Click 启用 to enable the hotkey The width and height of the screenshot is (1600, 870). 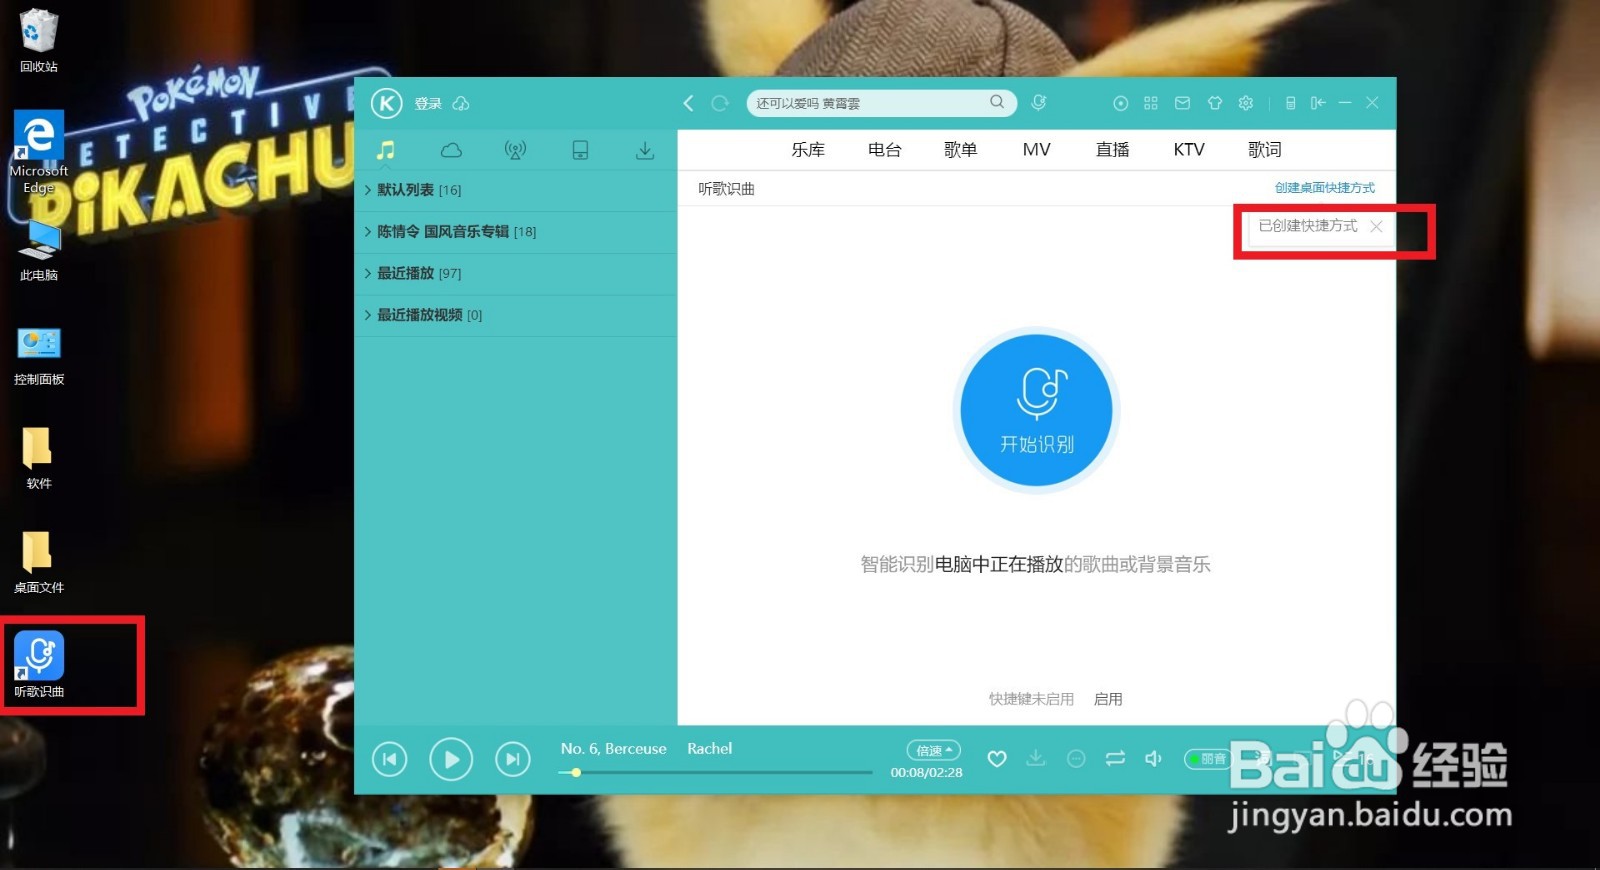[1107, 699]
